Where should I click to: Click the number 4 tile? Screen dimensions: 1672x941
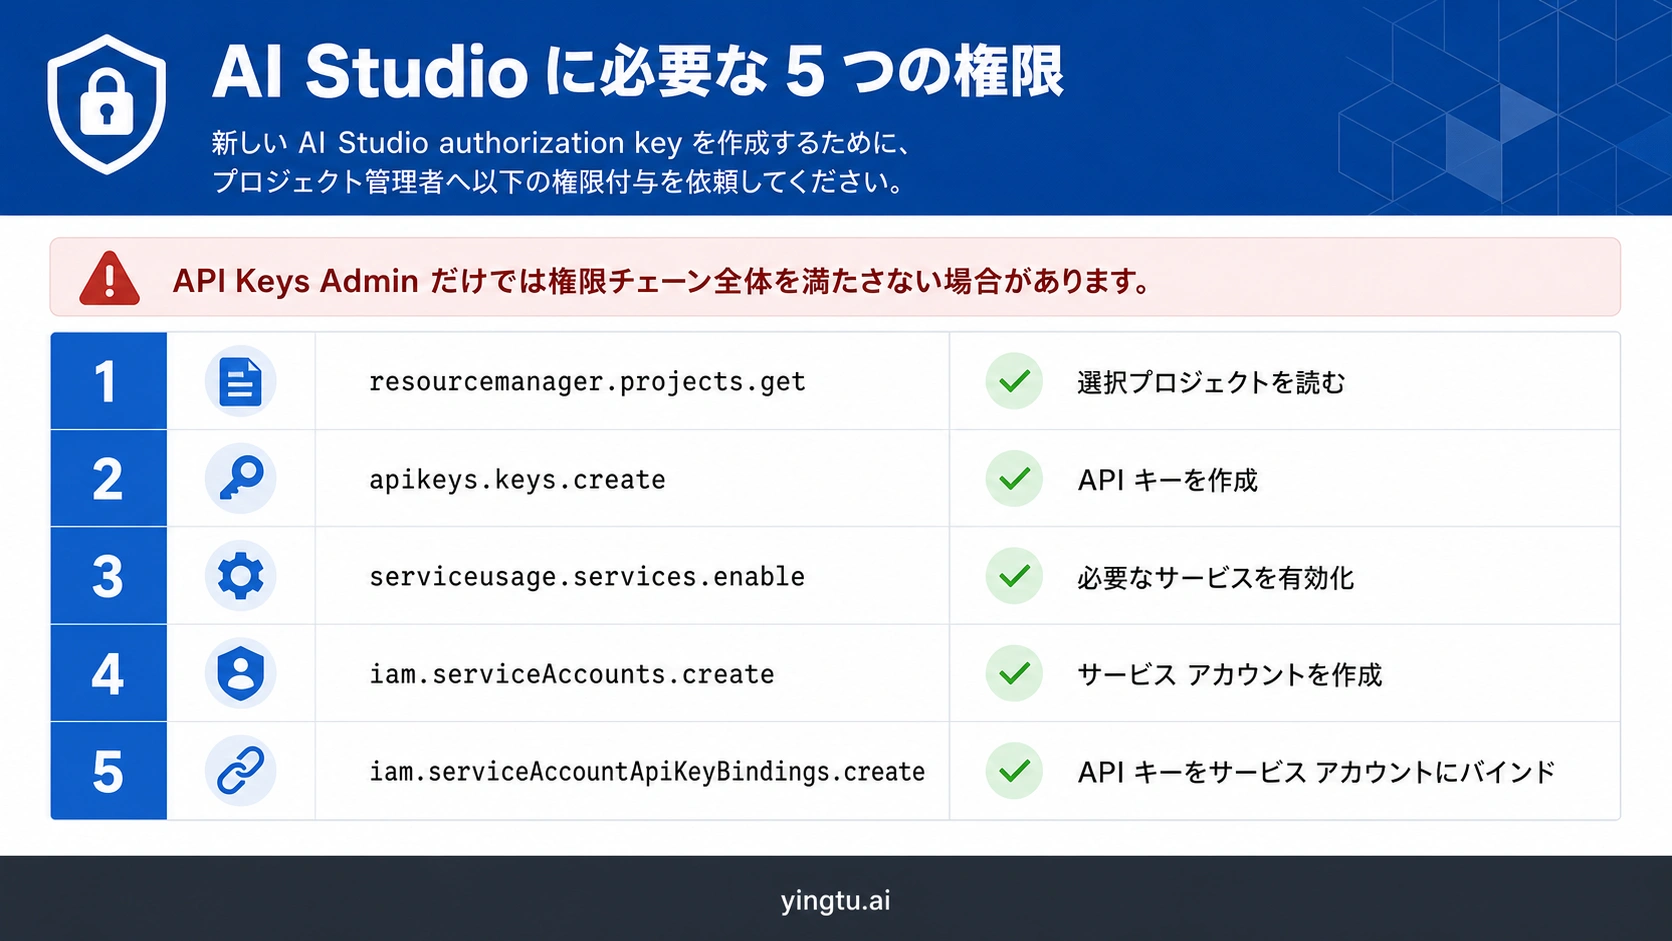click(108, 673)
